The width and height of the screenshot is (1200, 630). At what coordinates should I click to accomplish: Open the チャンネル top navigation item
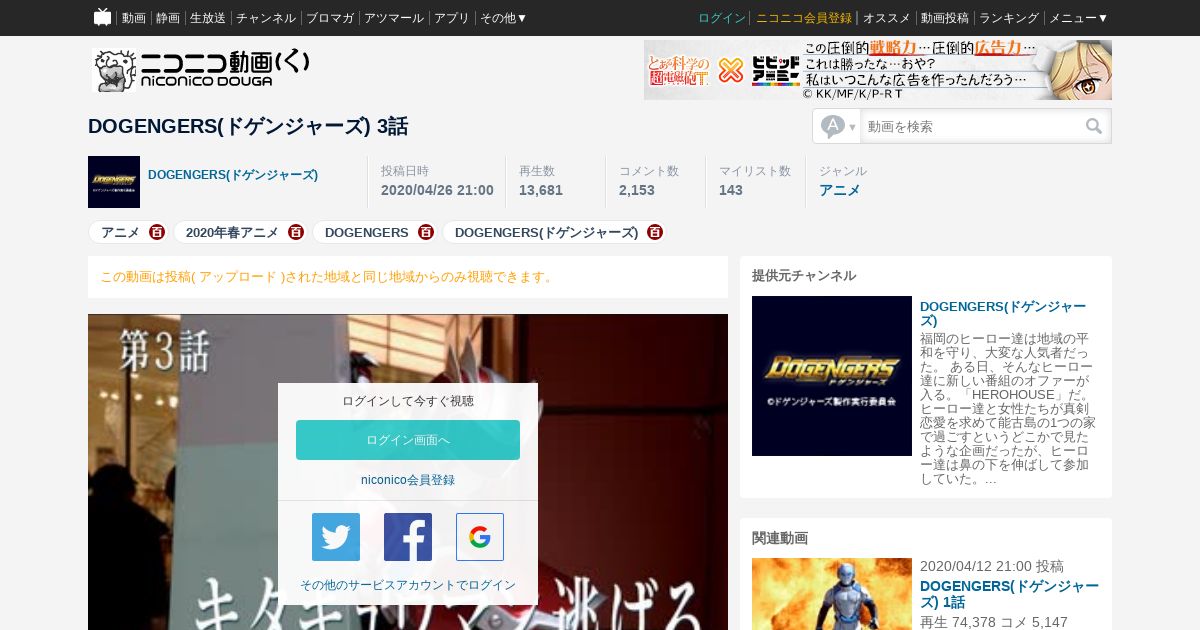click(x=266, y=18)
